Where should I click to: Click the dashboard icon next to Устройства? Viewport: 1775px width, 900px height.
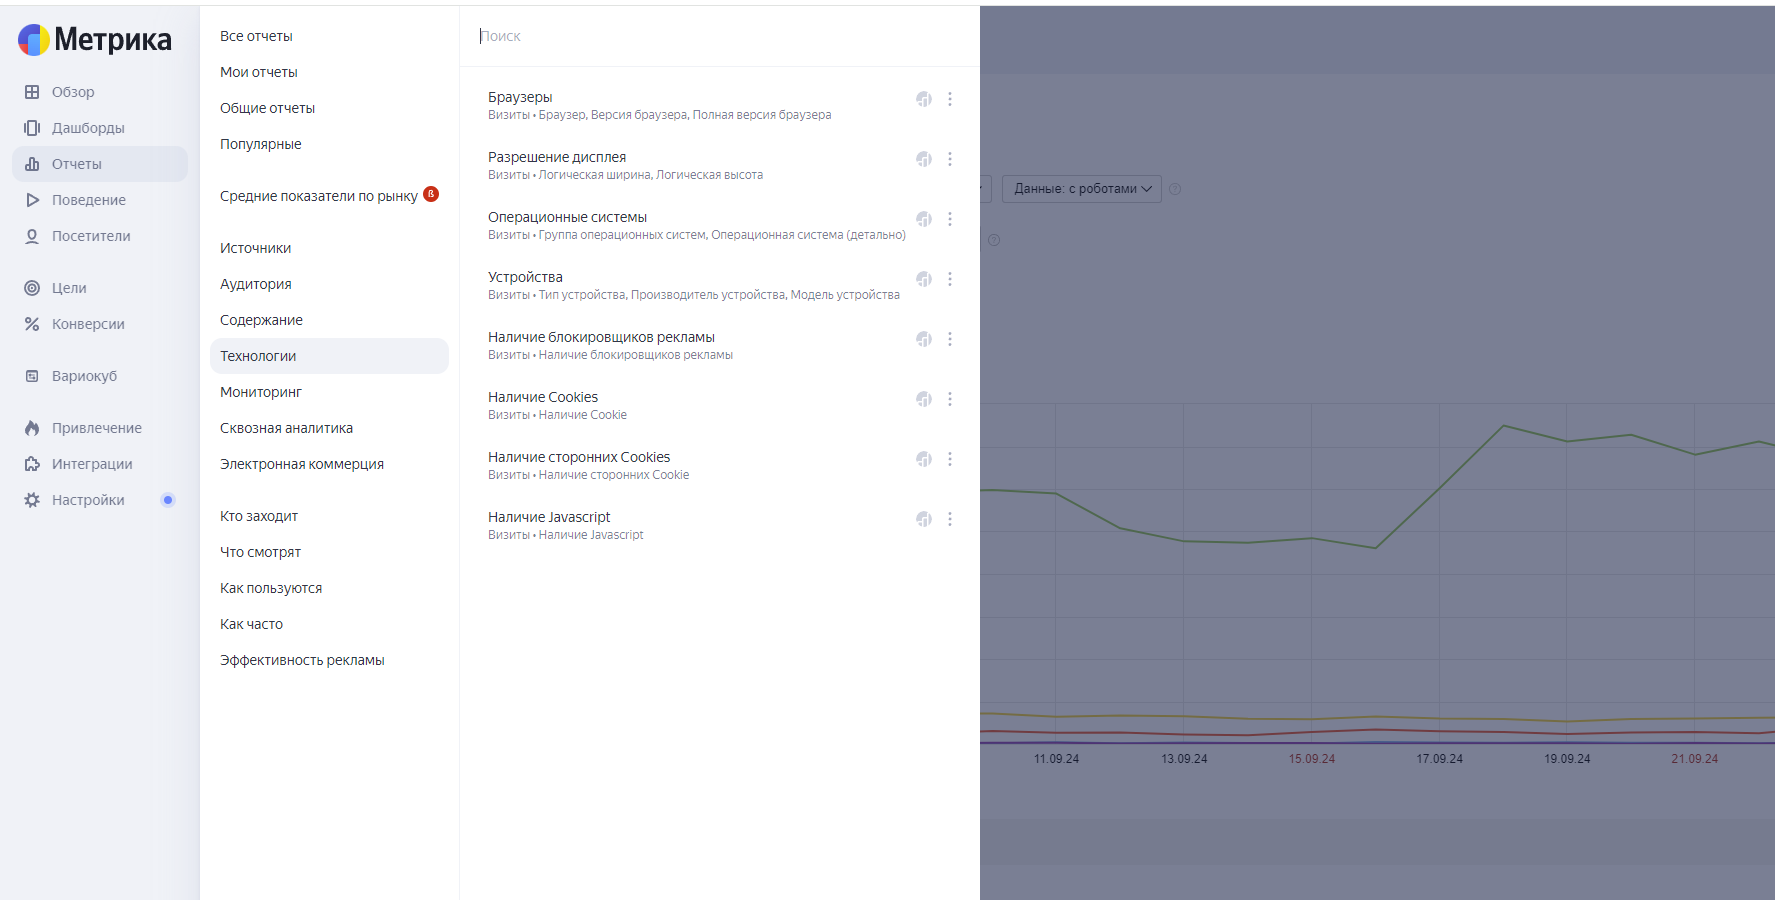(x=924, y=279)
